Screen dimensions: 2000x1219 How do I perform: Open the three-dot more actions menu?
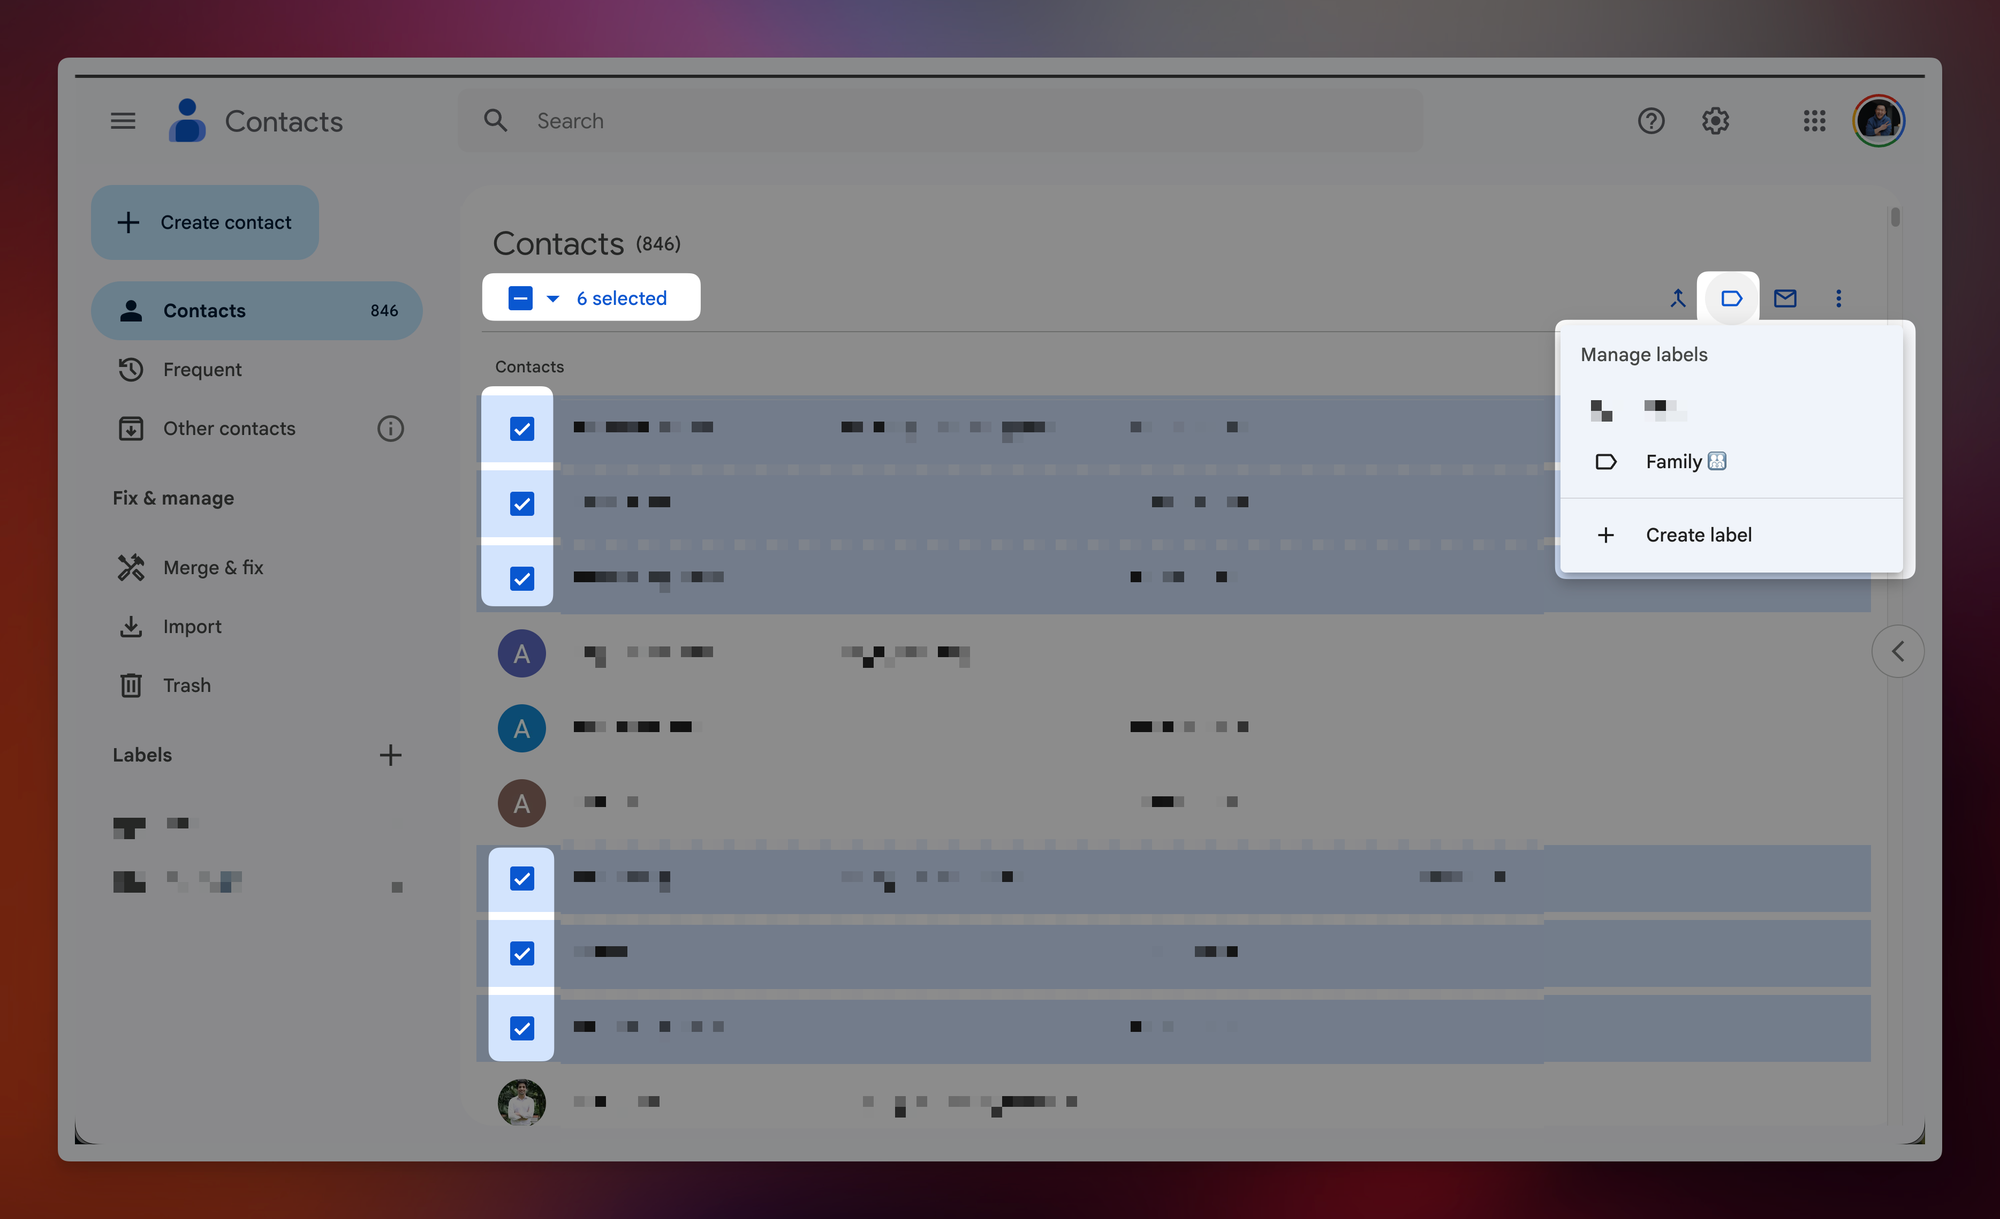[1838, 298]
